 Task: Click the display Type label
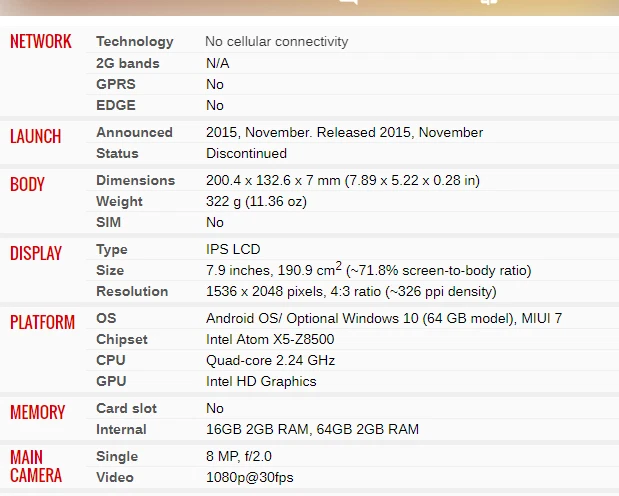pyautogui.click(x=112, y=250)
